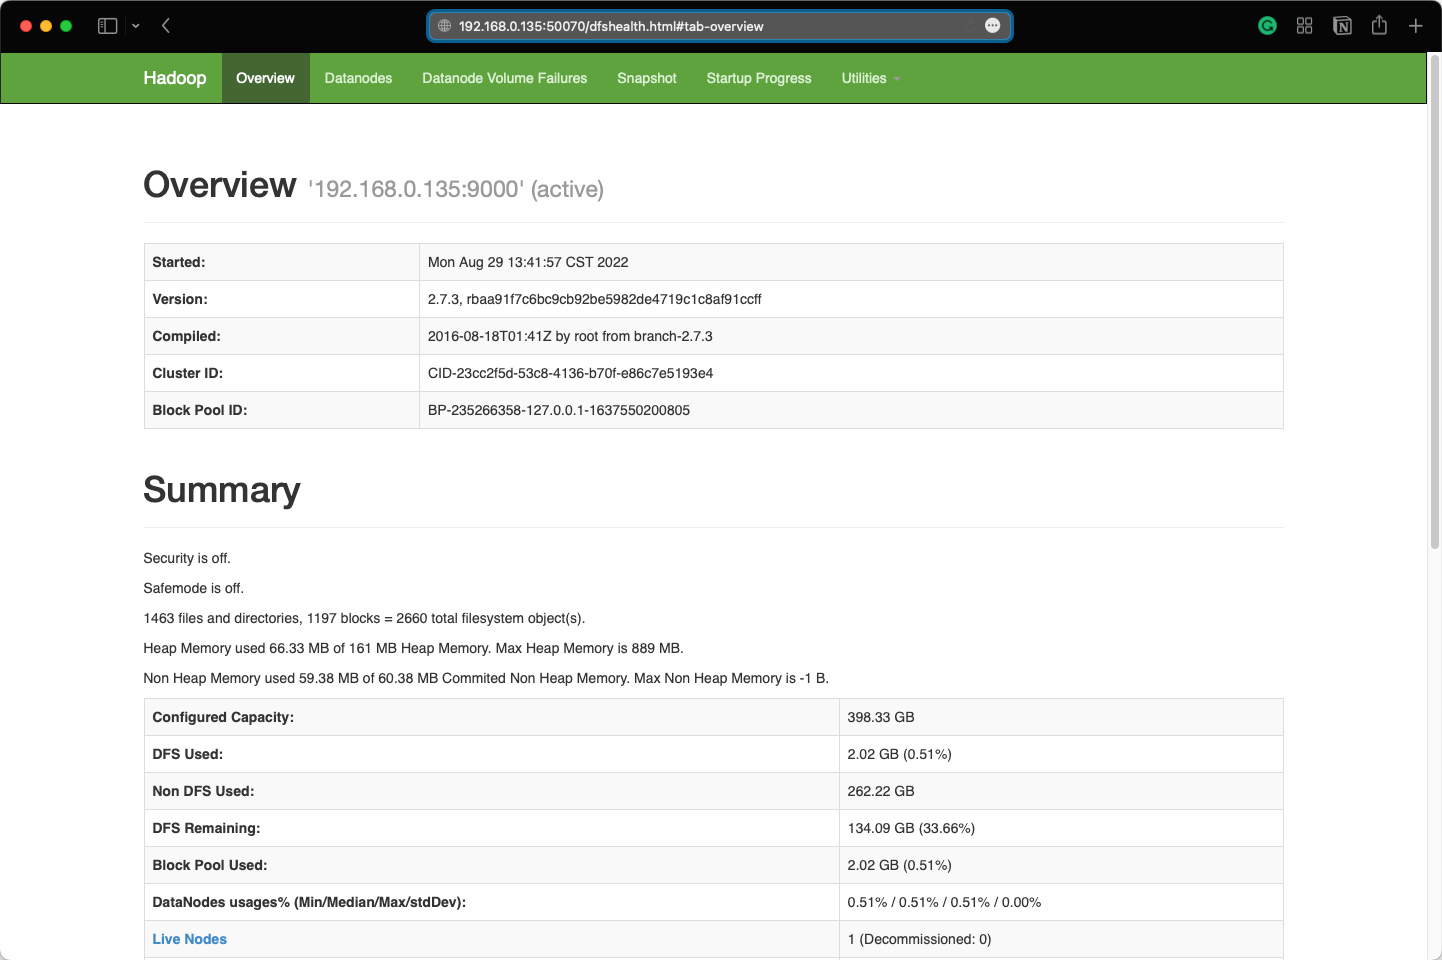Open Datanode Volume Failures tab
The image size is (1442, 960).
point(505,78)
